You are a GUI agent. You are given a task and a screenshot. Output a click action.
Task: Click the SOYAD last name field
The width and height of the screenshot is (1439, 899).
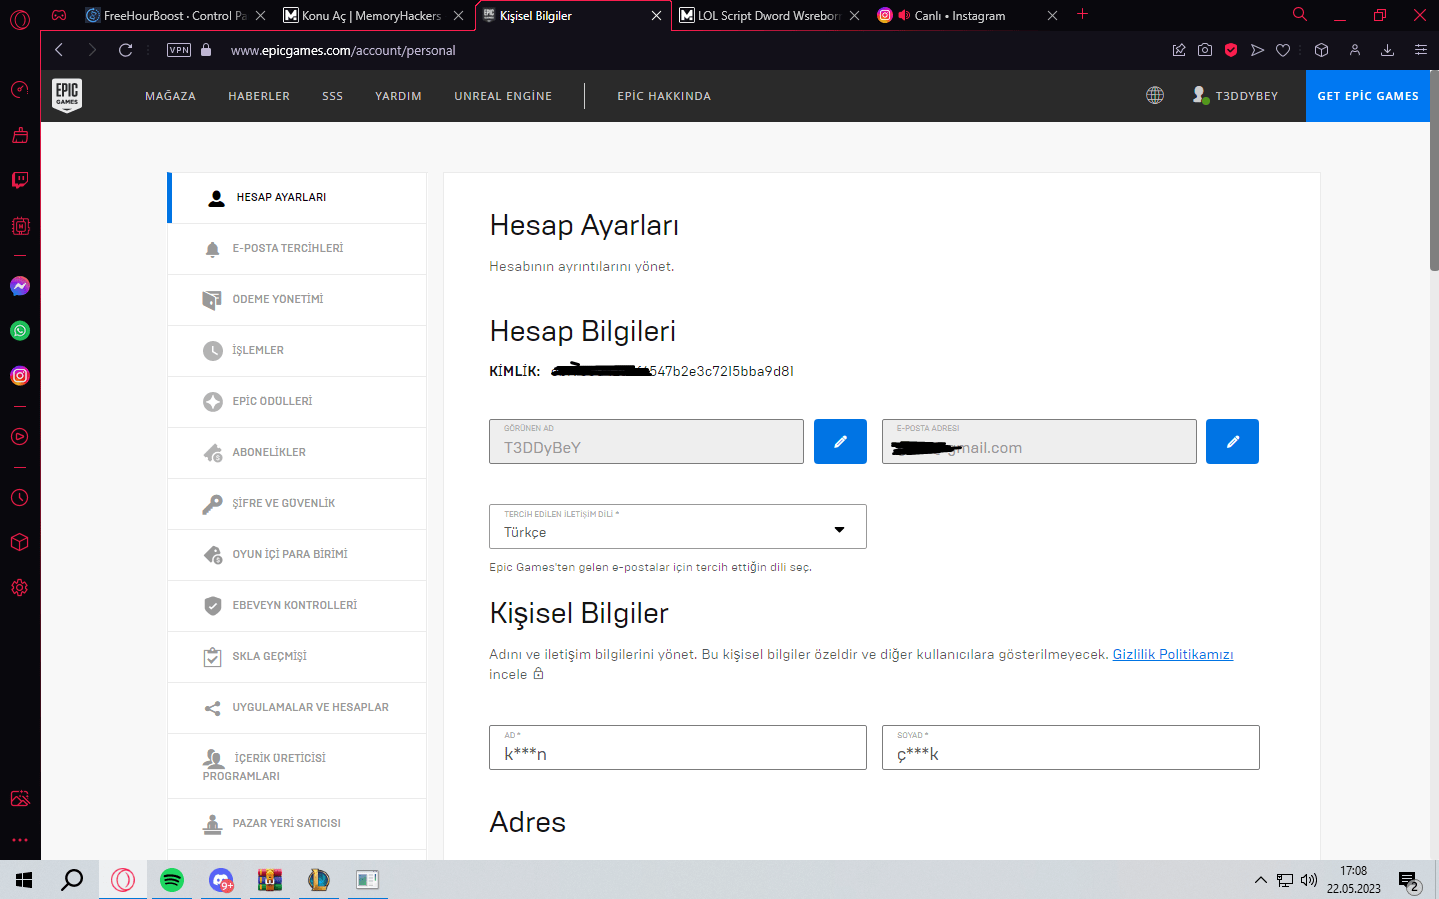click(x=1071, y=748)
